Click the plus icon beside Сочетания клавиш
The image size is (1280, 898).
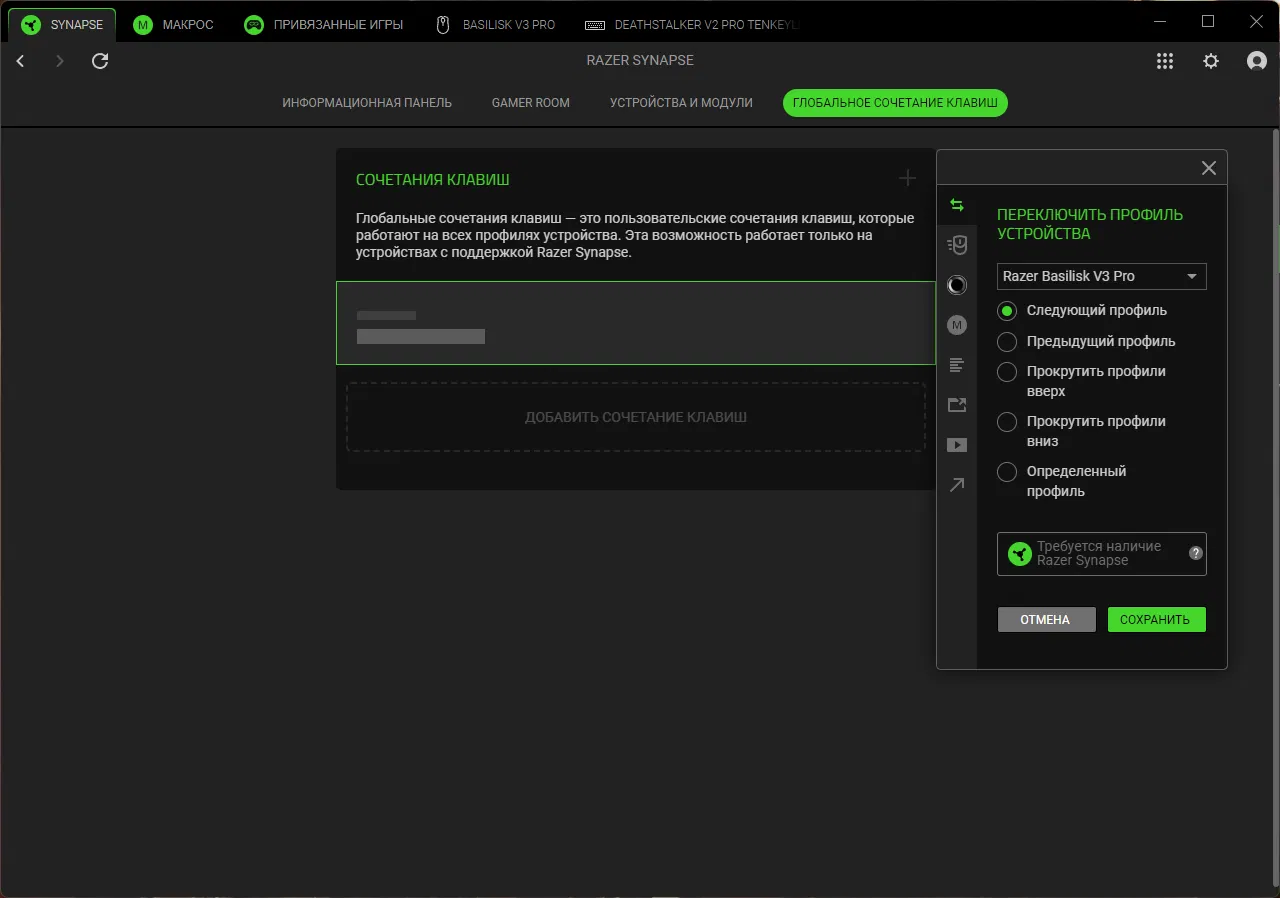[x=907, y=178]
